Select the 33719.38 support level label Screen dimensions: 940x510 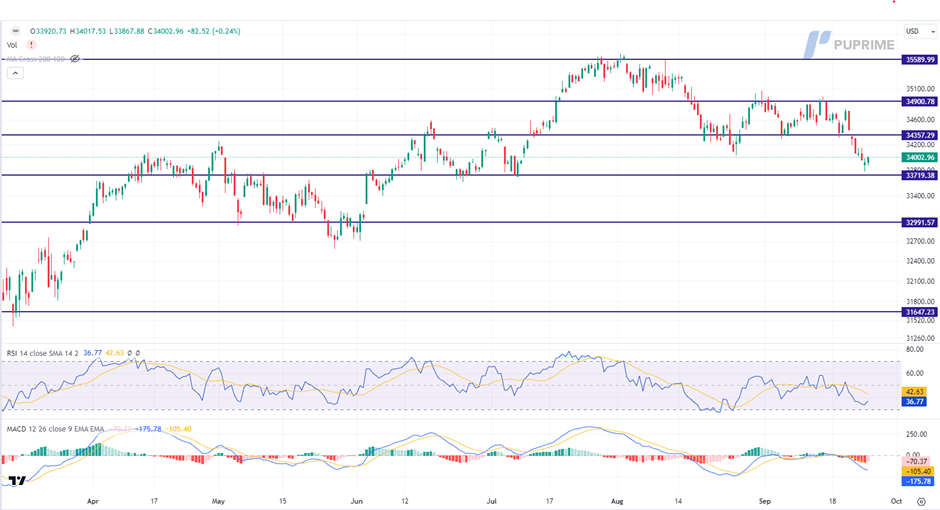tap(918, 175)
